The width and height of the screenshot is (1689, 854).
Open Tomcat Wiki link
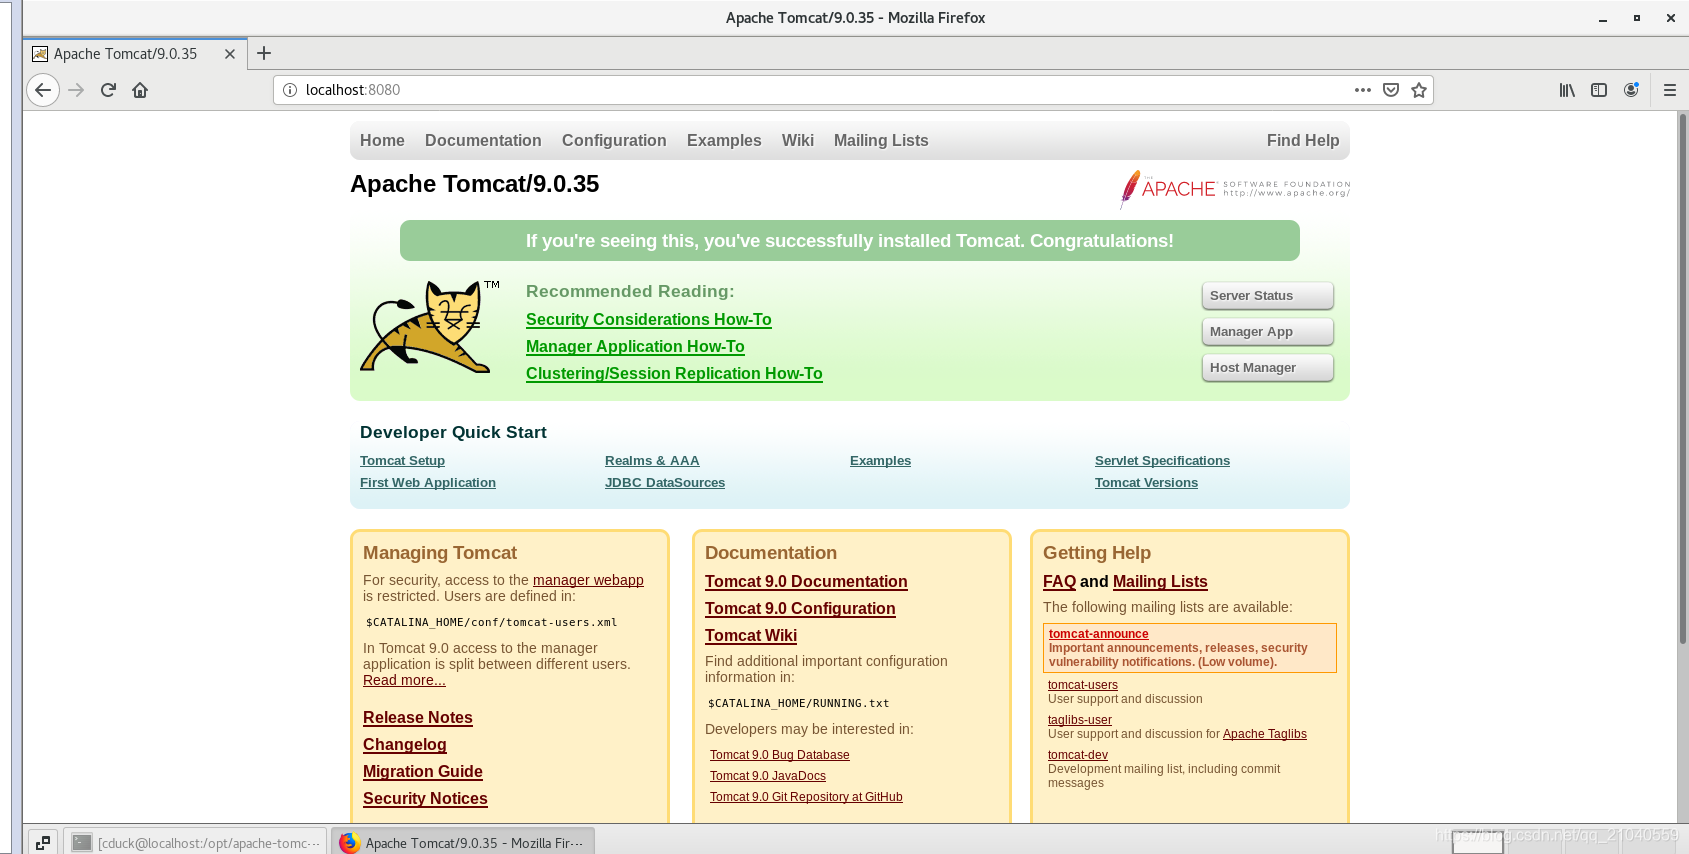[751, 636]
